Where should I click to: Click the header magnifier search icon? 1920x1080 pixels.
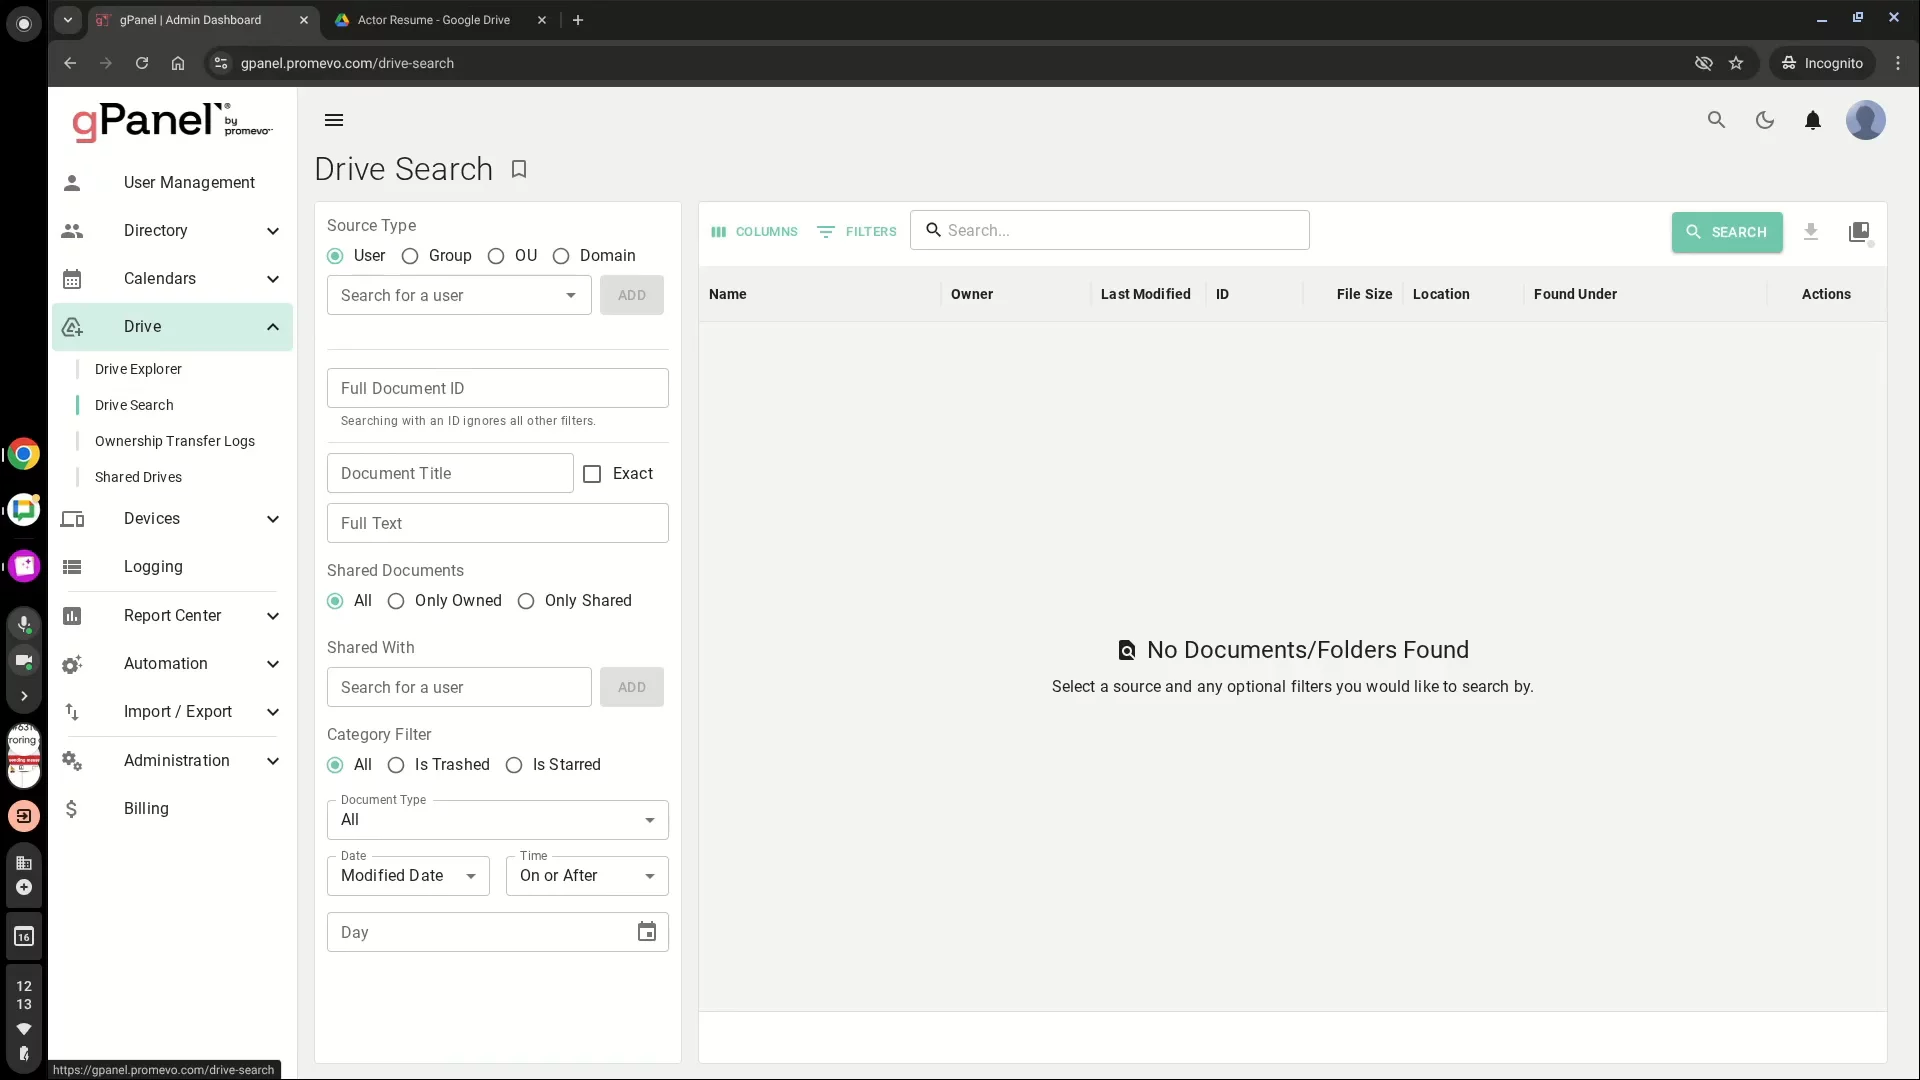click(x=1716, y=120)
